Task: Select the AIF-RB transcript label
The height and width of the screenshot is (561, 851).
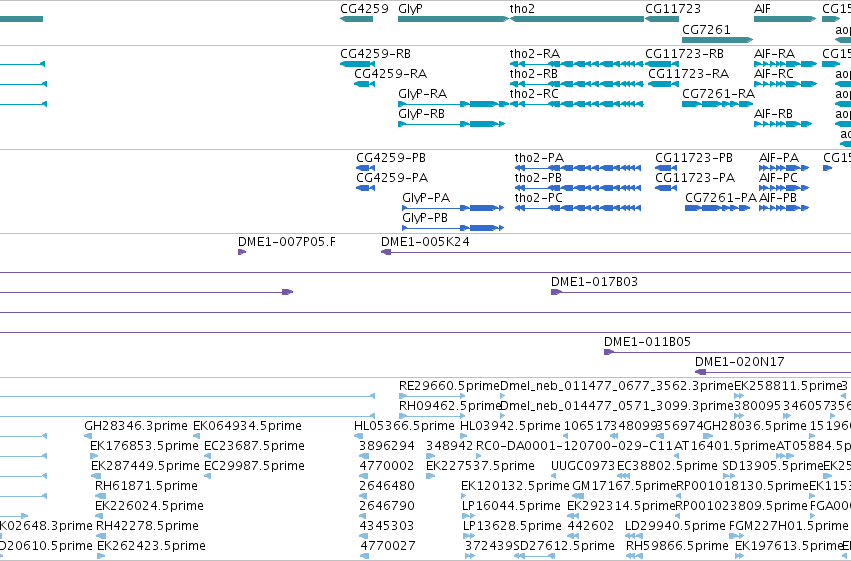Action: 773,114
